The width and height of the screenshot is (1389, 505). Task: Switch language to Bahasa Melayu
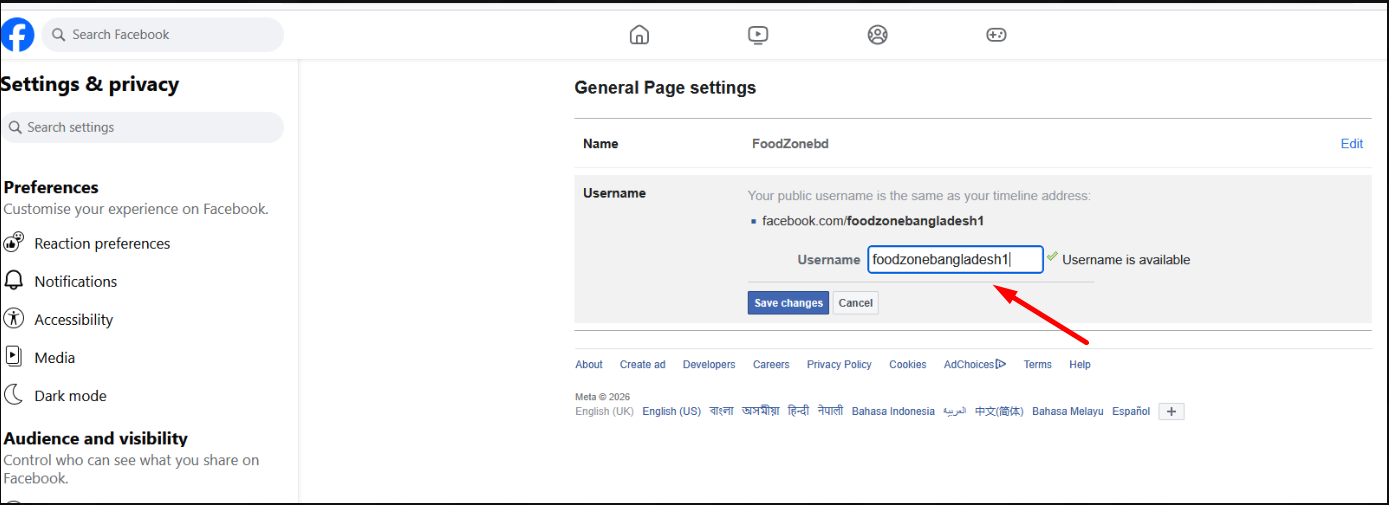[x=1067, y=412]
